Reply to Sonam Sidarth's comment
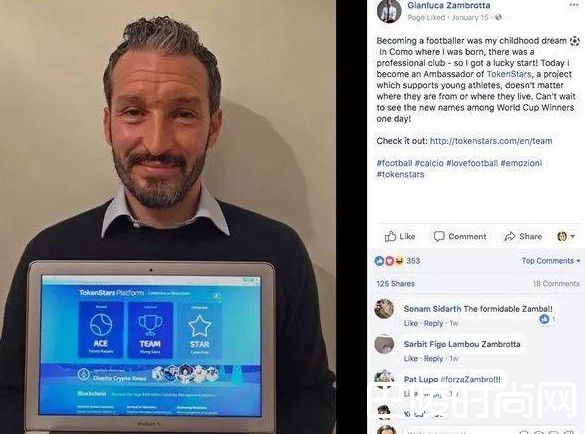Image resolution: width=585 pixels, height=434 pixels. point(433,323)
